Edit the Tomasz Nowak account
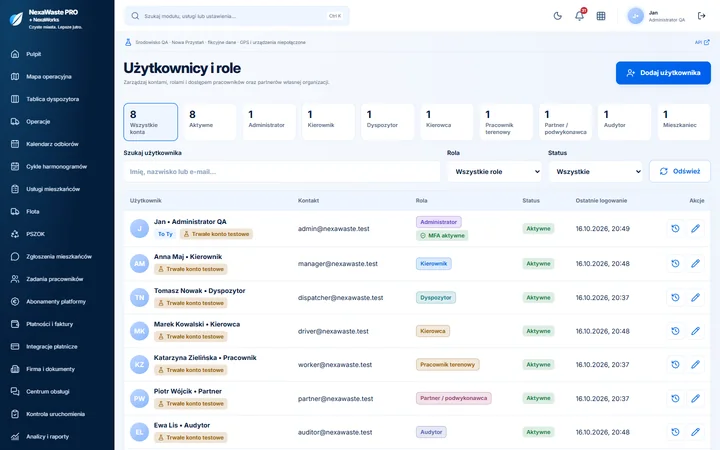 (x=695, y=298)
